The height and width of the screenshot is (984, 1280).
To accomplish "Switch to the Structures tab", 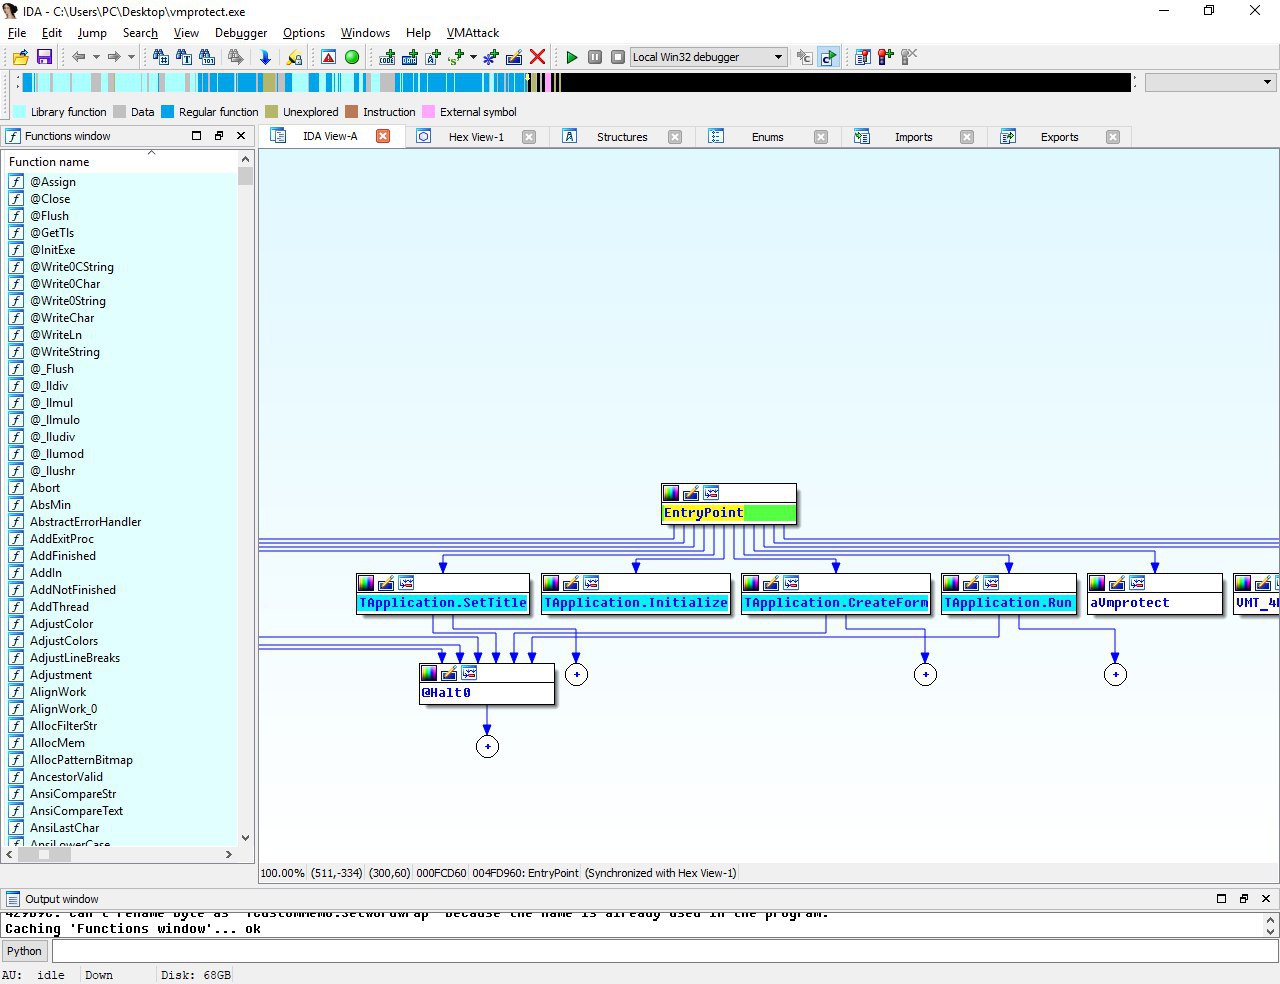I will click(622, 137).
